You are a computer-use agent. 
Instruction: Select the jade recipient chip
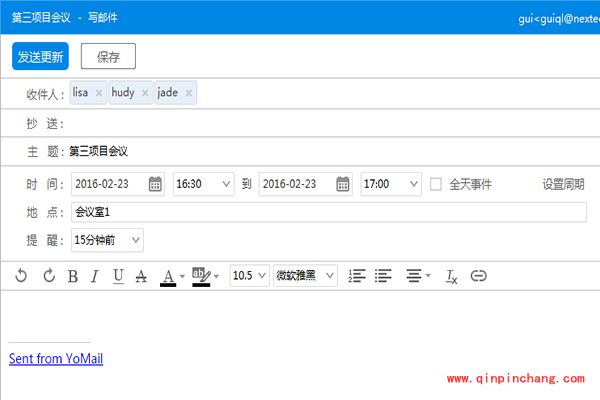(176, 93)
